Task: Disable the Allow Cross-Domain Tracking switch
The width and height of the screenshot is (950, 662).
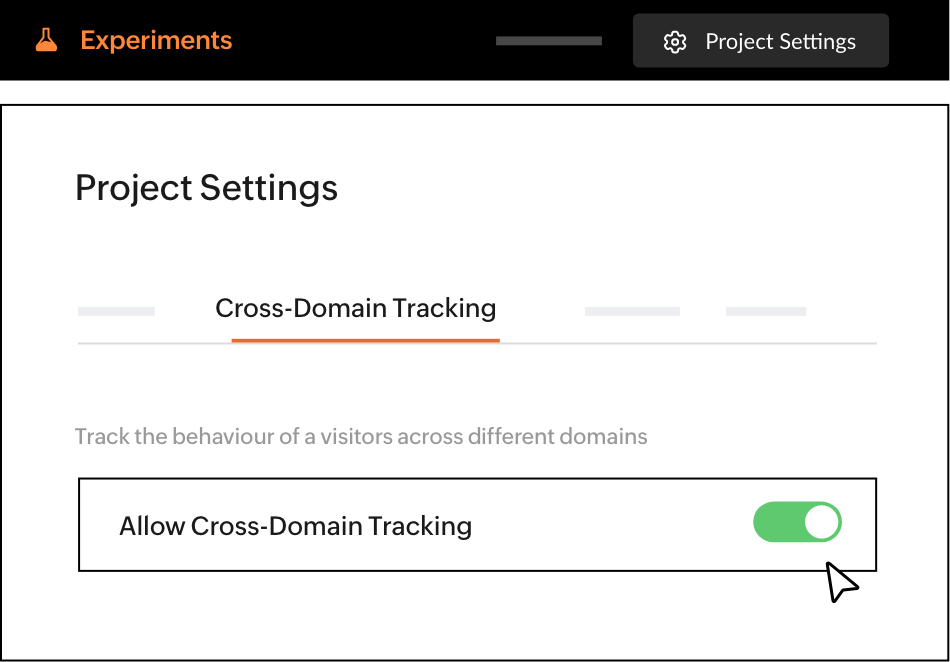Action: pos(797,522)
